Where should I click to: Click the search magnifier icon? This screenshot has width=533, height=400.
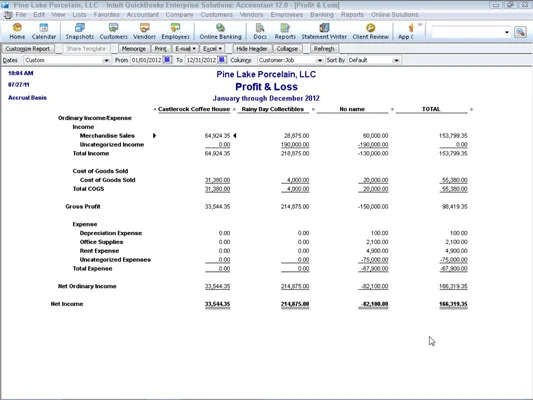tap(520, 32)
